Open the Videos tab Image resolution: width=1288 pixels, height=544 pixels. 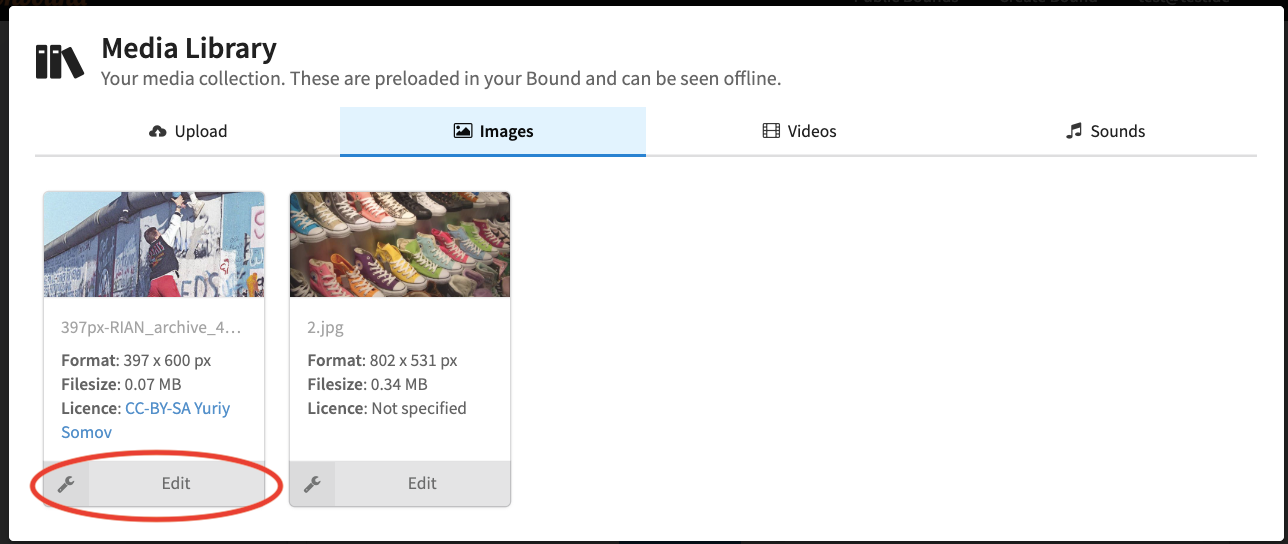(x=798, y=131)
